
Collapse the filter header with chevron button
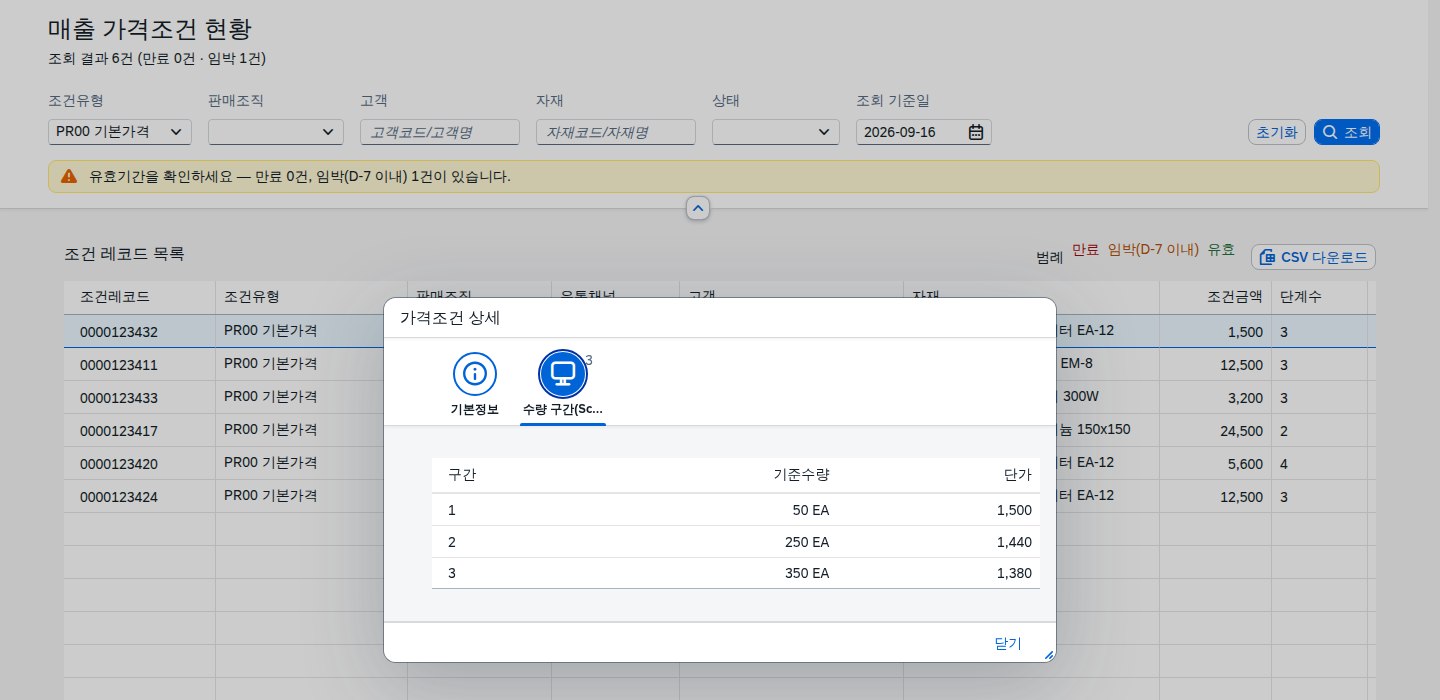click(698, 208)
